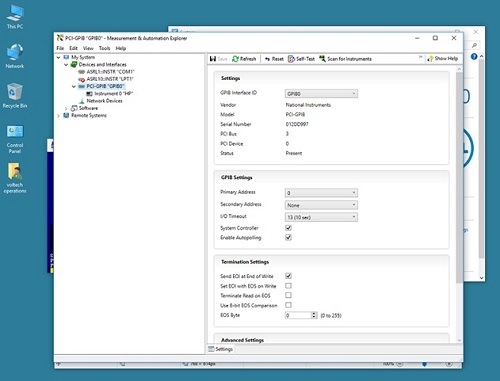Collapse the My System tree node

point(58,57)
